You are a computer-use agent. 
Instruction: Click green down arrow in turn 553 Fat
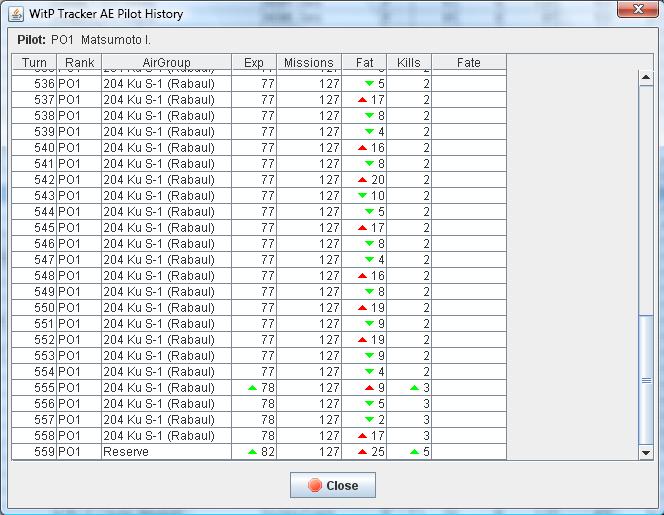click(369, 355)
